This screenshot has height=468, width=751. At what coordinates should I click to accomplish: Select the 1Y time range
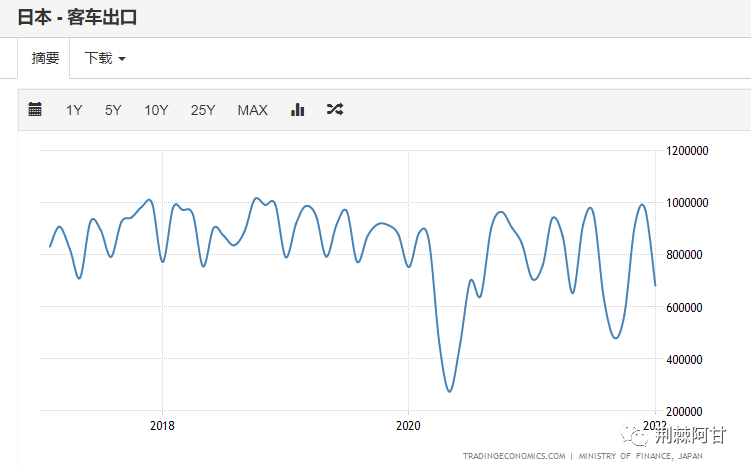[74, 110]
